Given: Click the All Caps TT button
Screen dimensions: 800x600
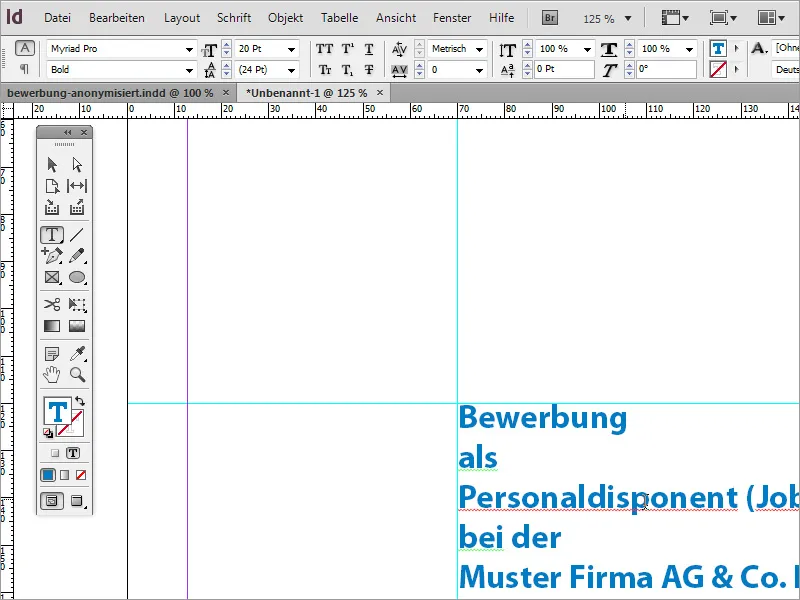Looking at the screenshot, I should (x=324, y=49).
